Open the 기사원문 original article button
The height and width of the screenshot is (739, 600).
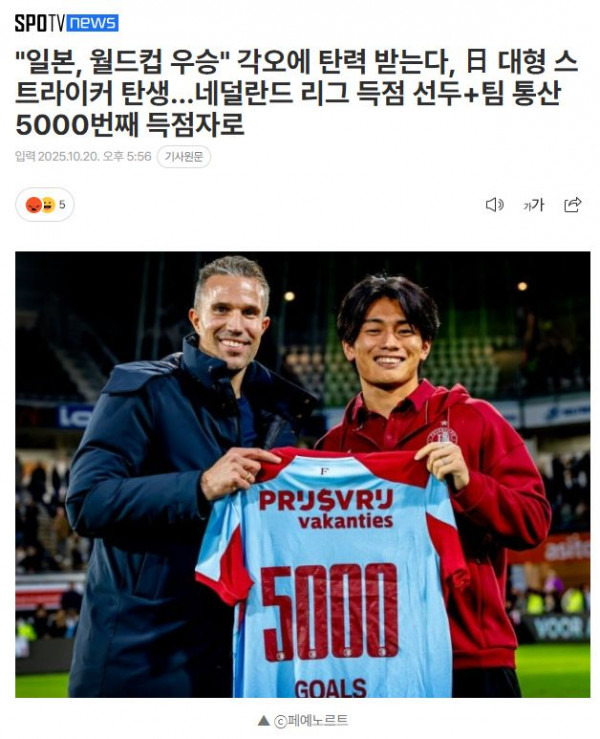click(x=184, y=156)
